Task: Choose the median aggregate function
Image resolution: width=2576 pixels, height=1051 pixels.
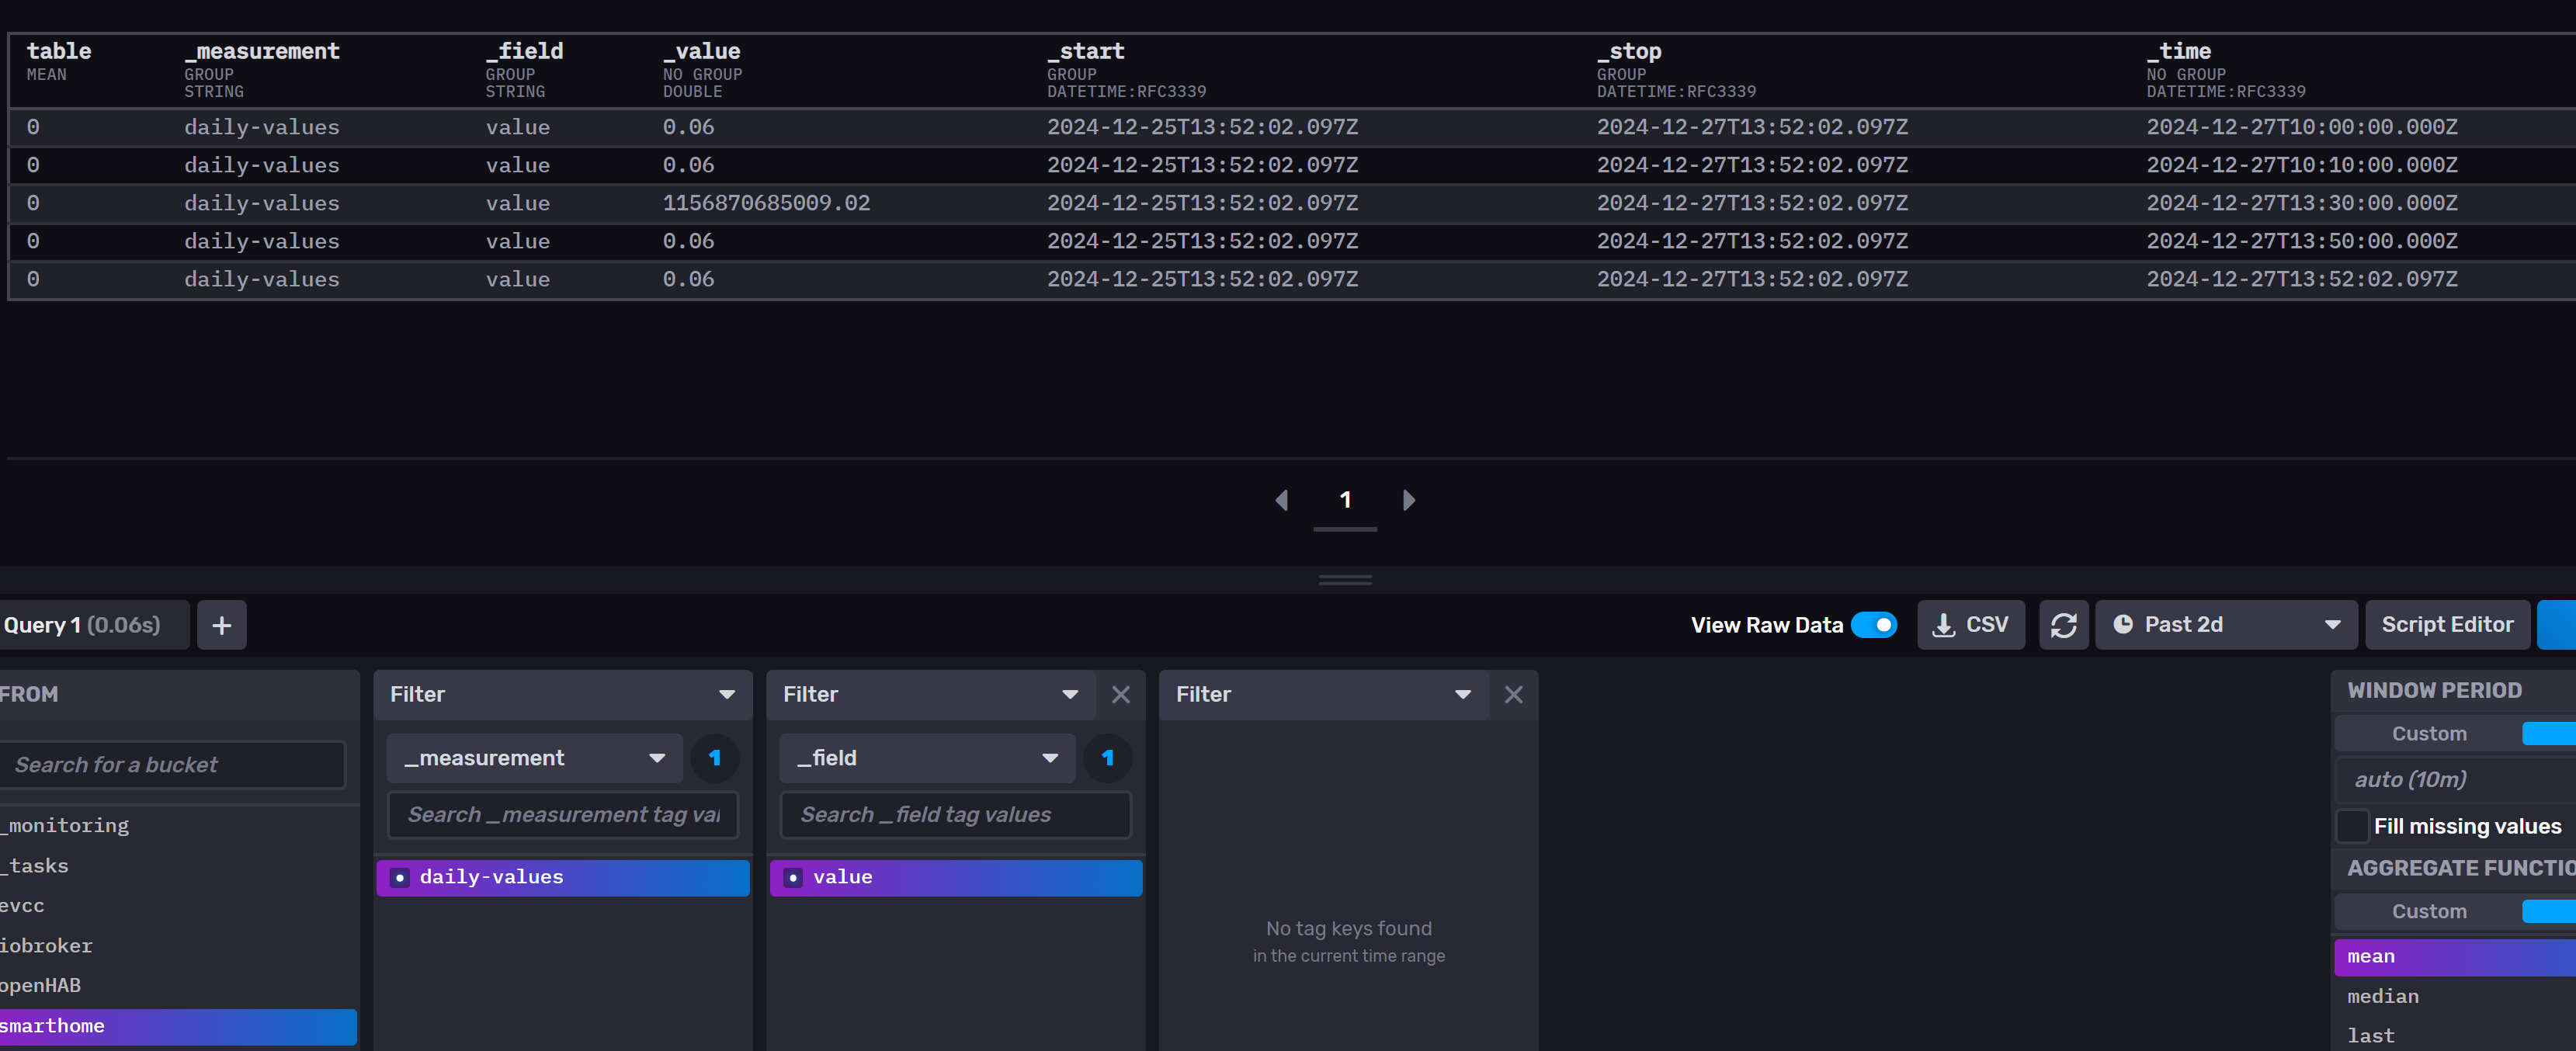Action: (2382, 996)
